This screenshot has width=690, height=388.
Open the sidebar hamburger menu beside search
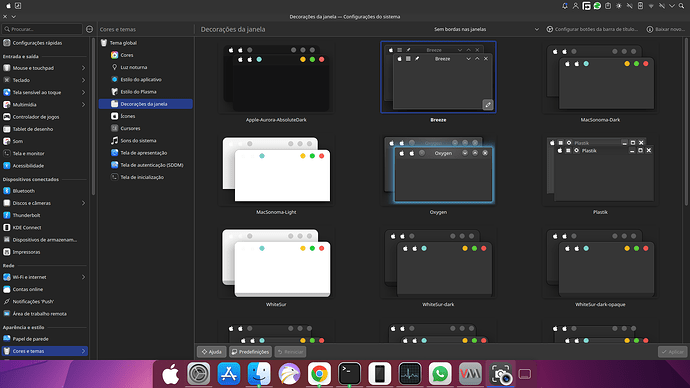point(89,29)
